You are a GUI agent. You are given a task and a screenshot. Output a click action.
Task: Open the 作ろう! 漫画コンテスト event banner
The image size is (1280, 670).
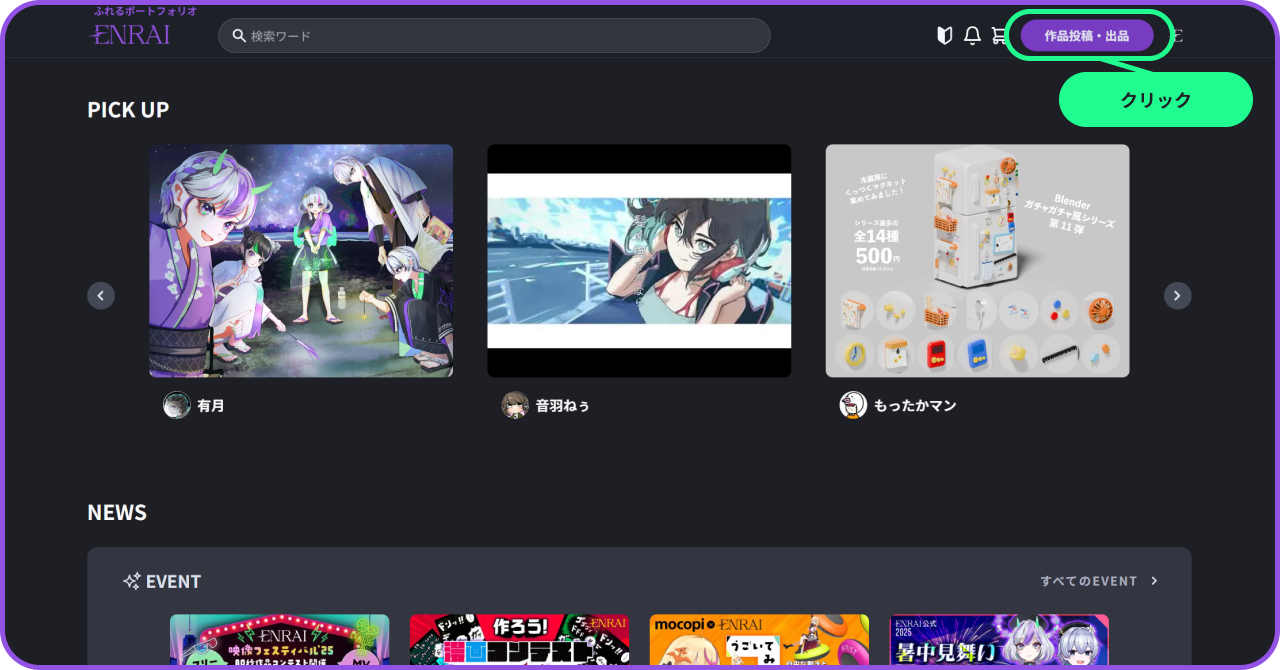[x=519, y=640]
